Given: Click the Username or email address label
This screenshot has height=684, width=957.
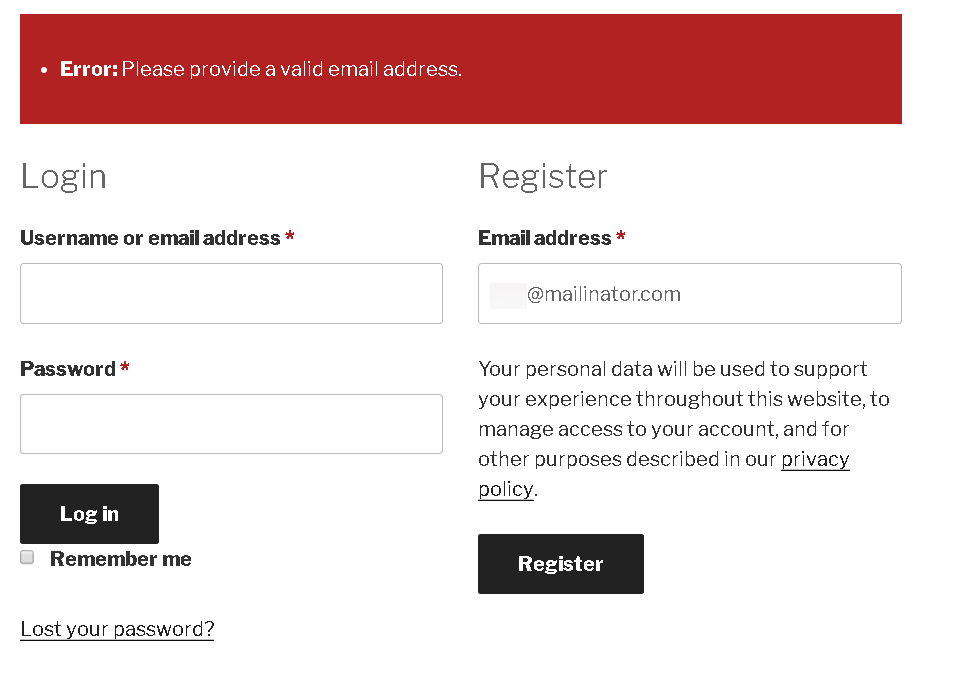Looking at the screenshot, I should tap(150, 237).
